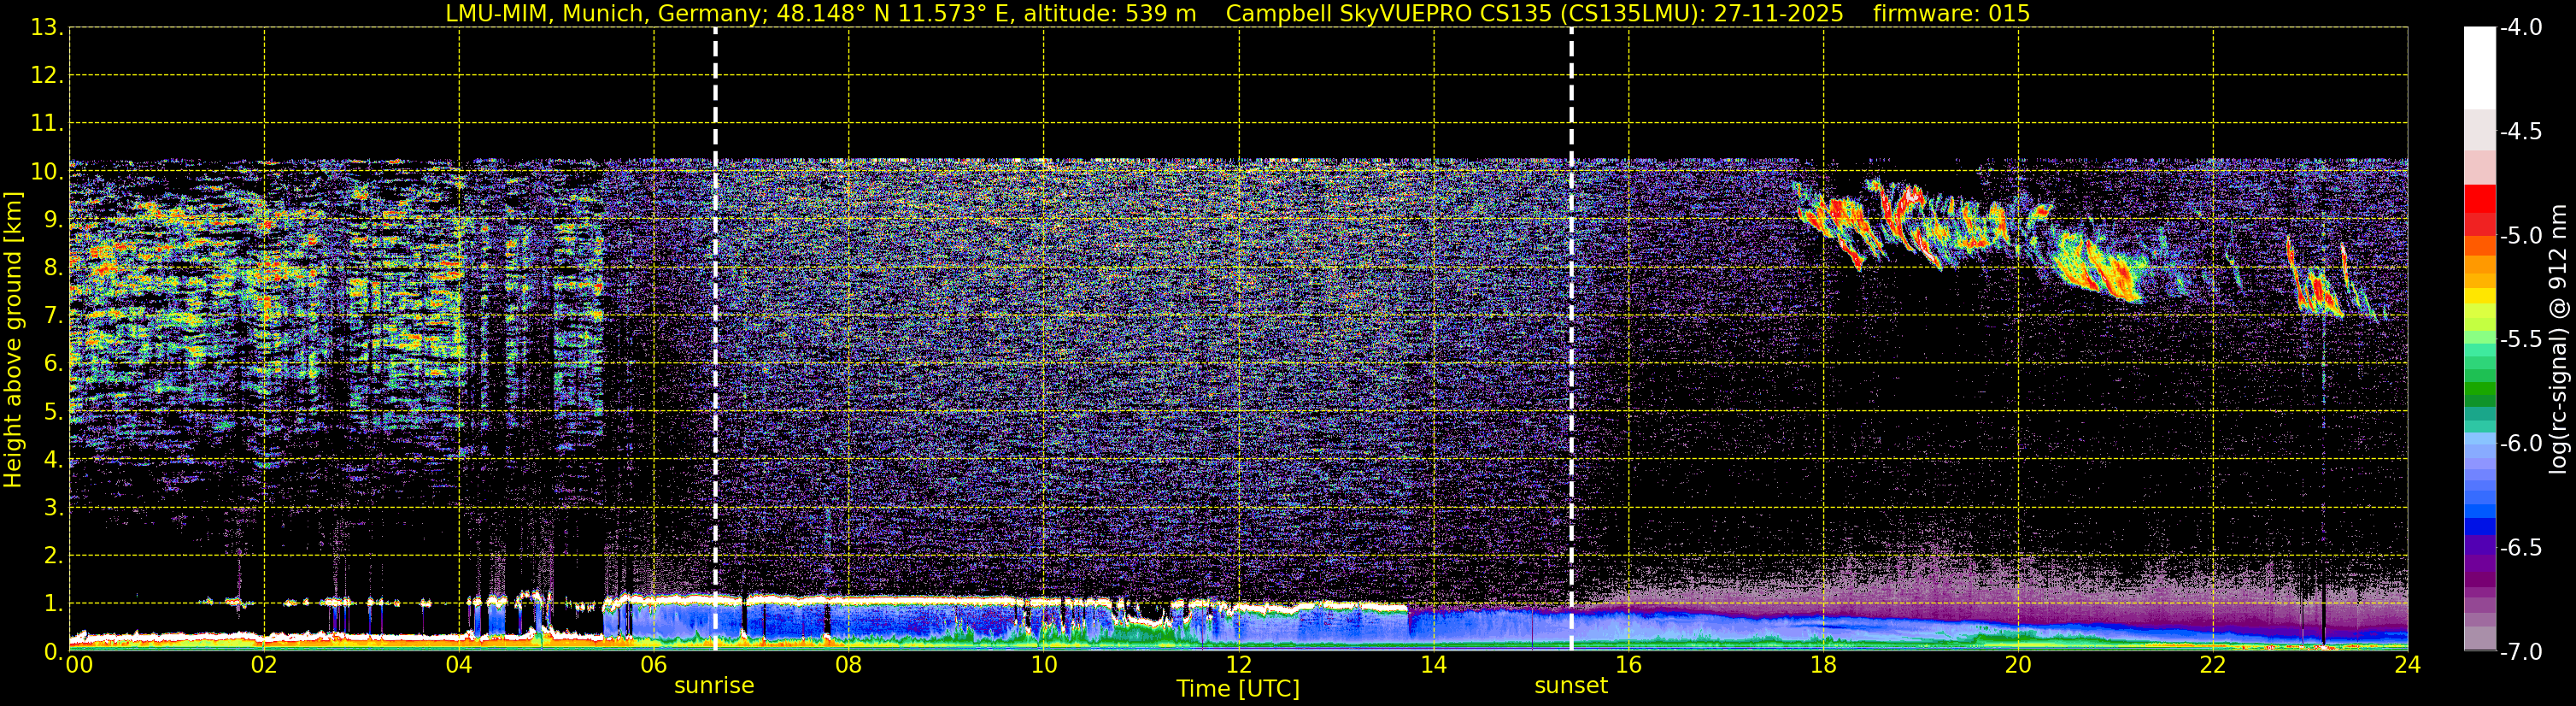Click the '5.' height tick label
Image resolution: width=2576 pixels, height=706 pixels.
tap(53, 412)
